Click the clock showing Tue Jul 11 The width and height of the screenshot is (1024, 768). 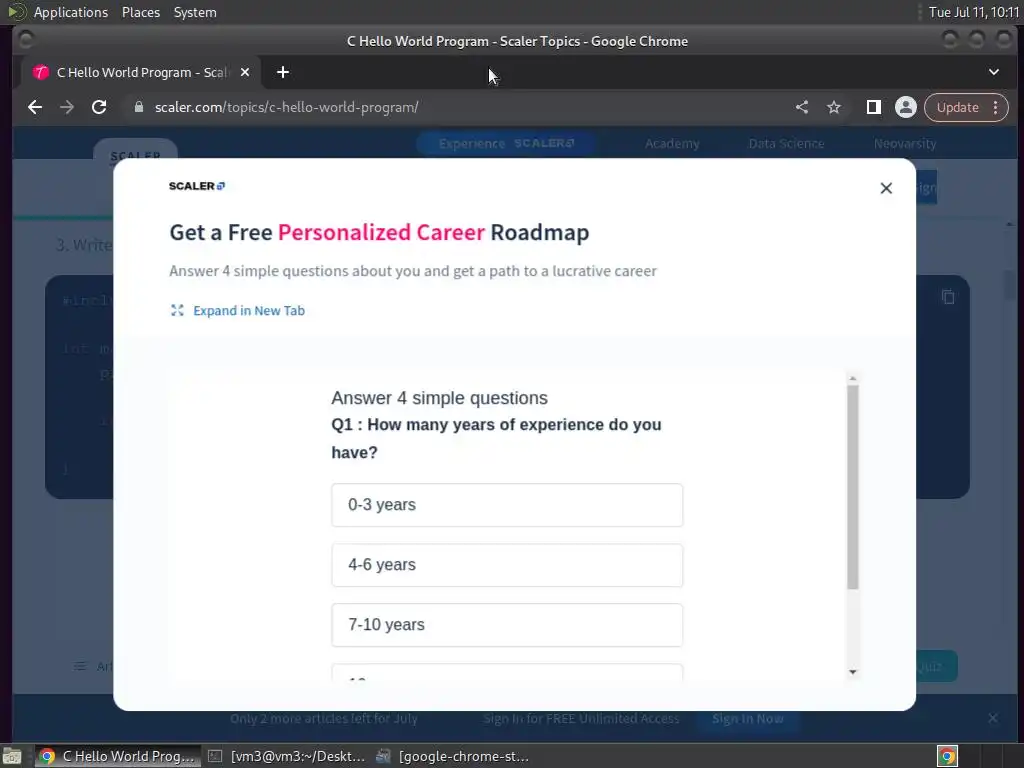(x=973, y=12)
